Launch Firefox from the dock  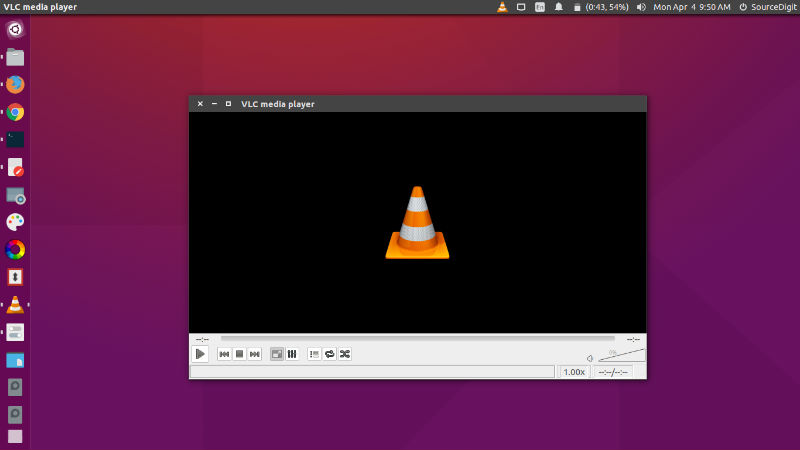click(15, 84)
